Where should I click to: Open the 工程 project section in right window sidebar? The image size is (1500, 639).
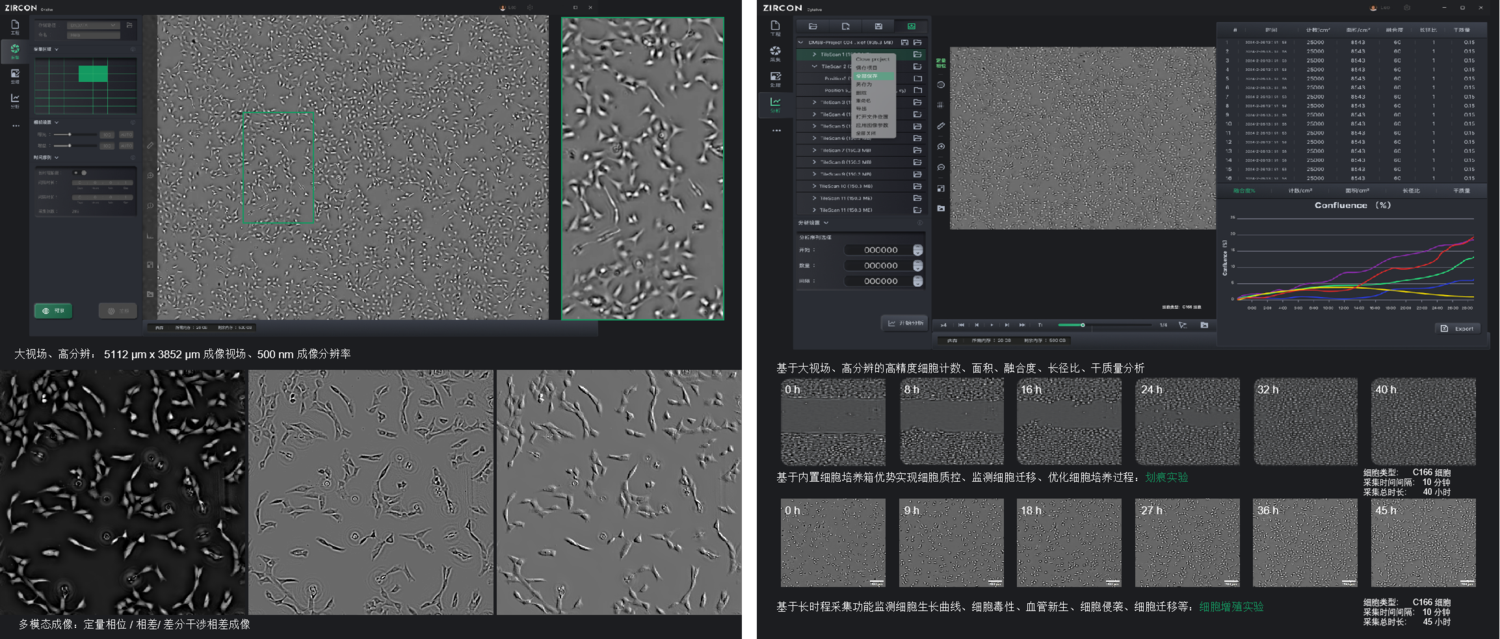775,27
